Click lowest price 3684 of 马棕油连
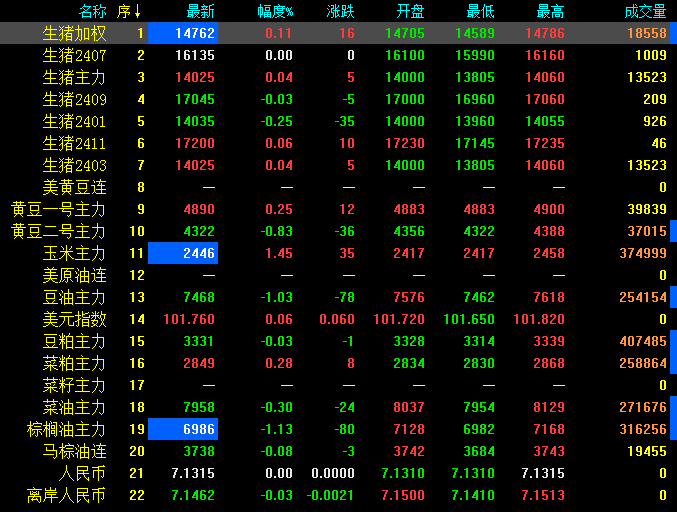 pyautogui.click(x=479, y=452)
